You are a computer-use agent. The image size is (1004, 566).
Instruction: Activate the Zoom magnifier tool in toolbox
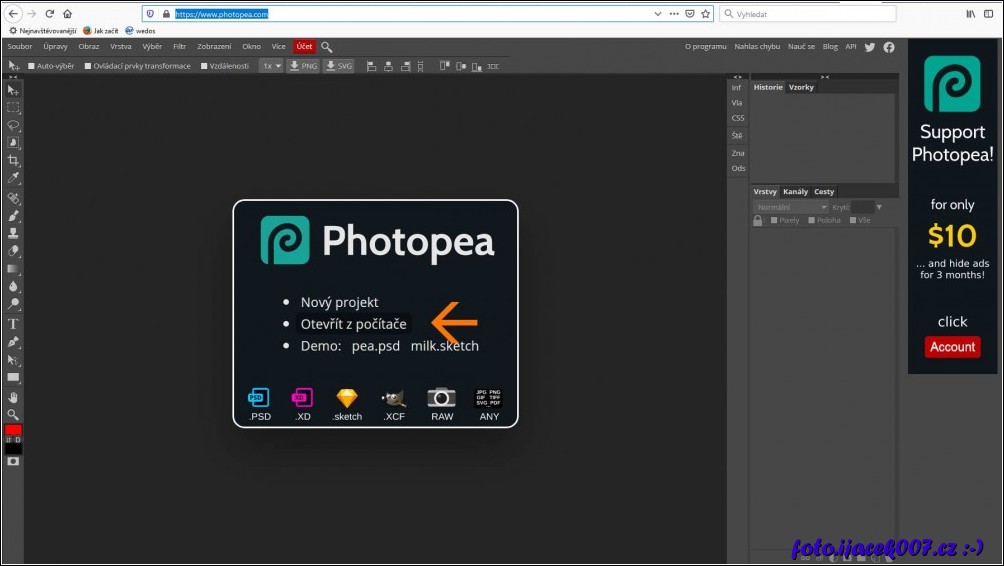click(x=13, y=414)
